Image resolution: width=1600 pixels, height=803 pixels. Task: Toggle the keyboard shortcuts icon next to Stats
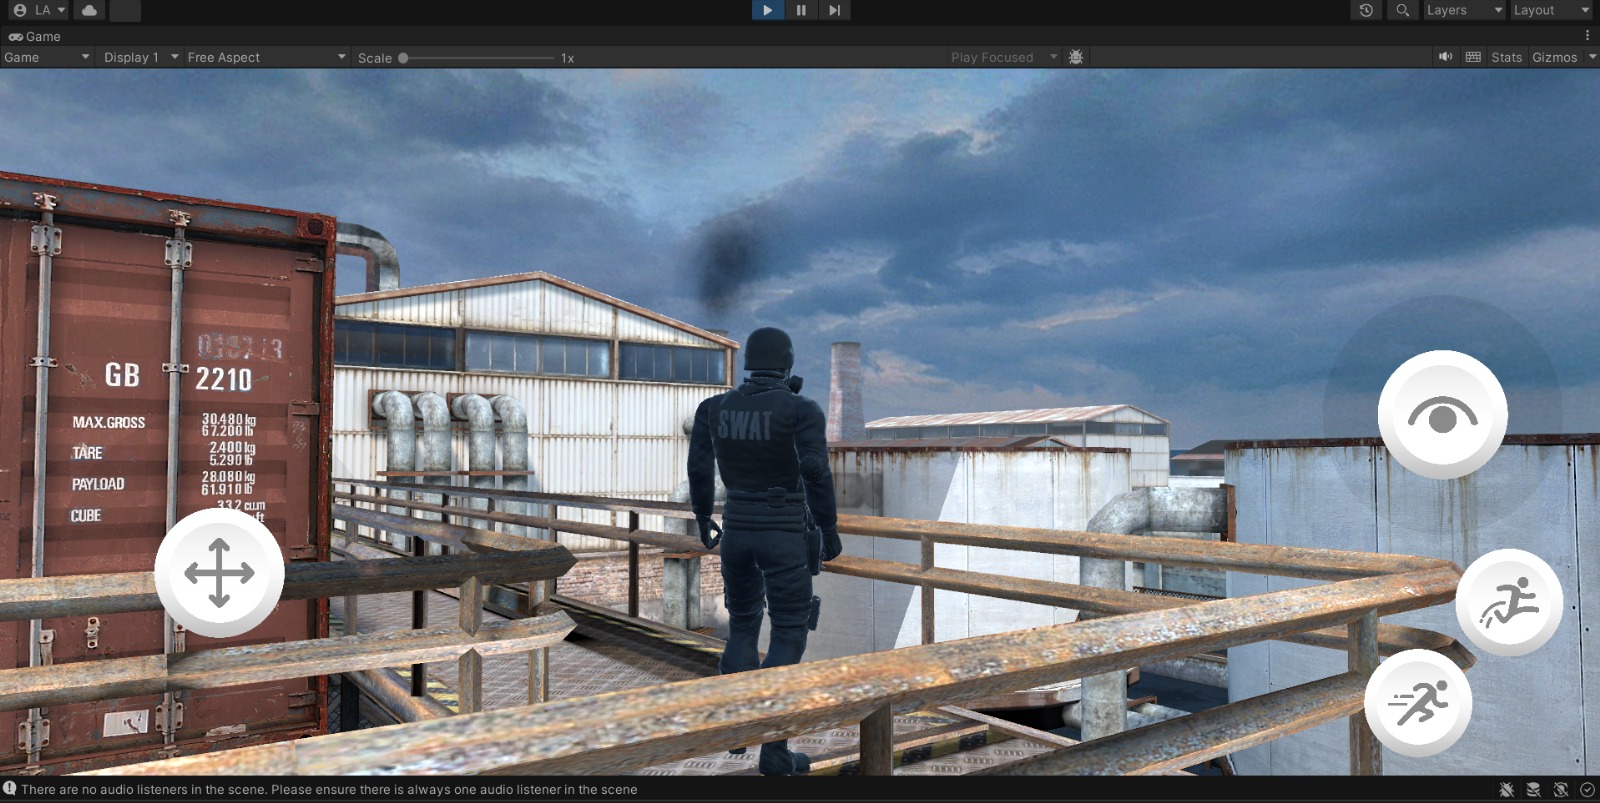pyautogui.click(x=1473, y=57)
